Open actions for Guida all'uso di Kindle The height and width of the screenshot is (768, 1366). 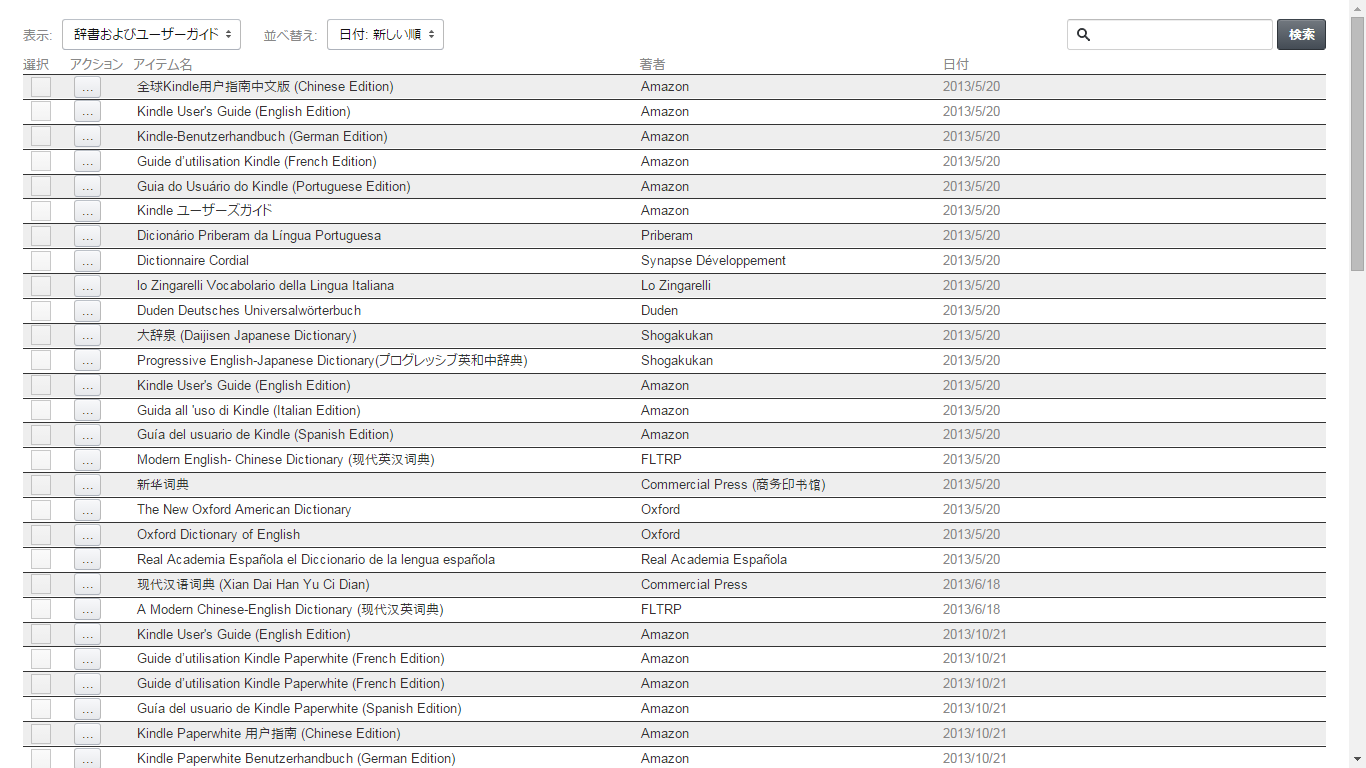point(87,411)
